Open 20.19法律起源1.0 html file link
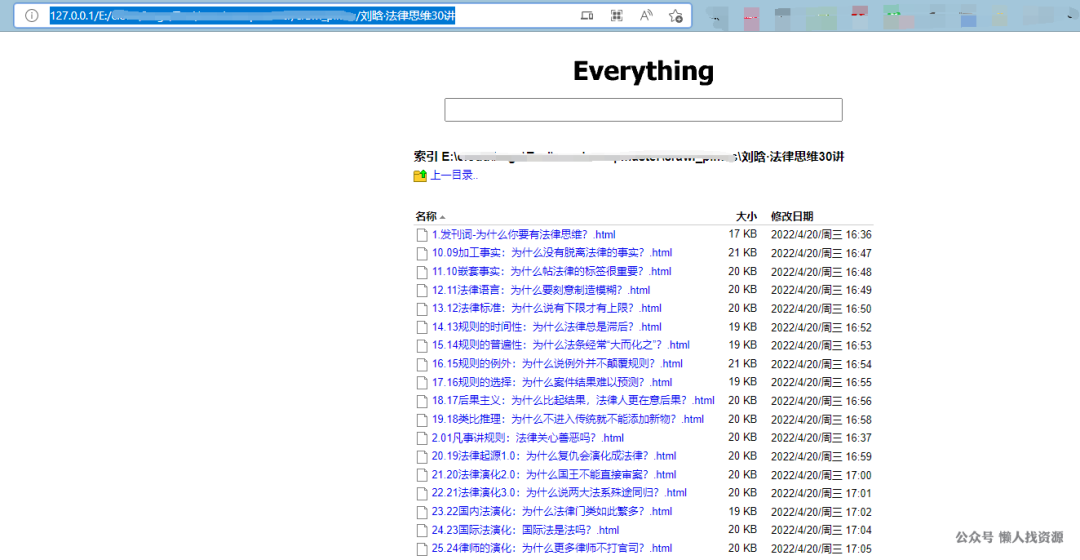 pos(554,456)
